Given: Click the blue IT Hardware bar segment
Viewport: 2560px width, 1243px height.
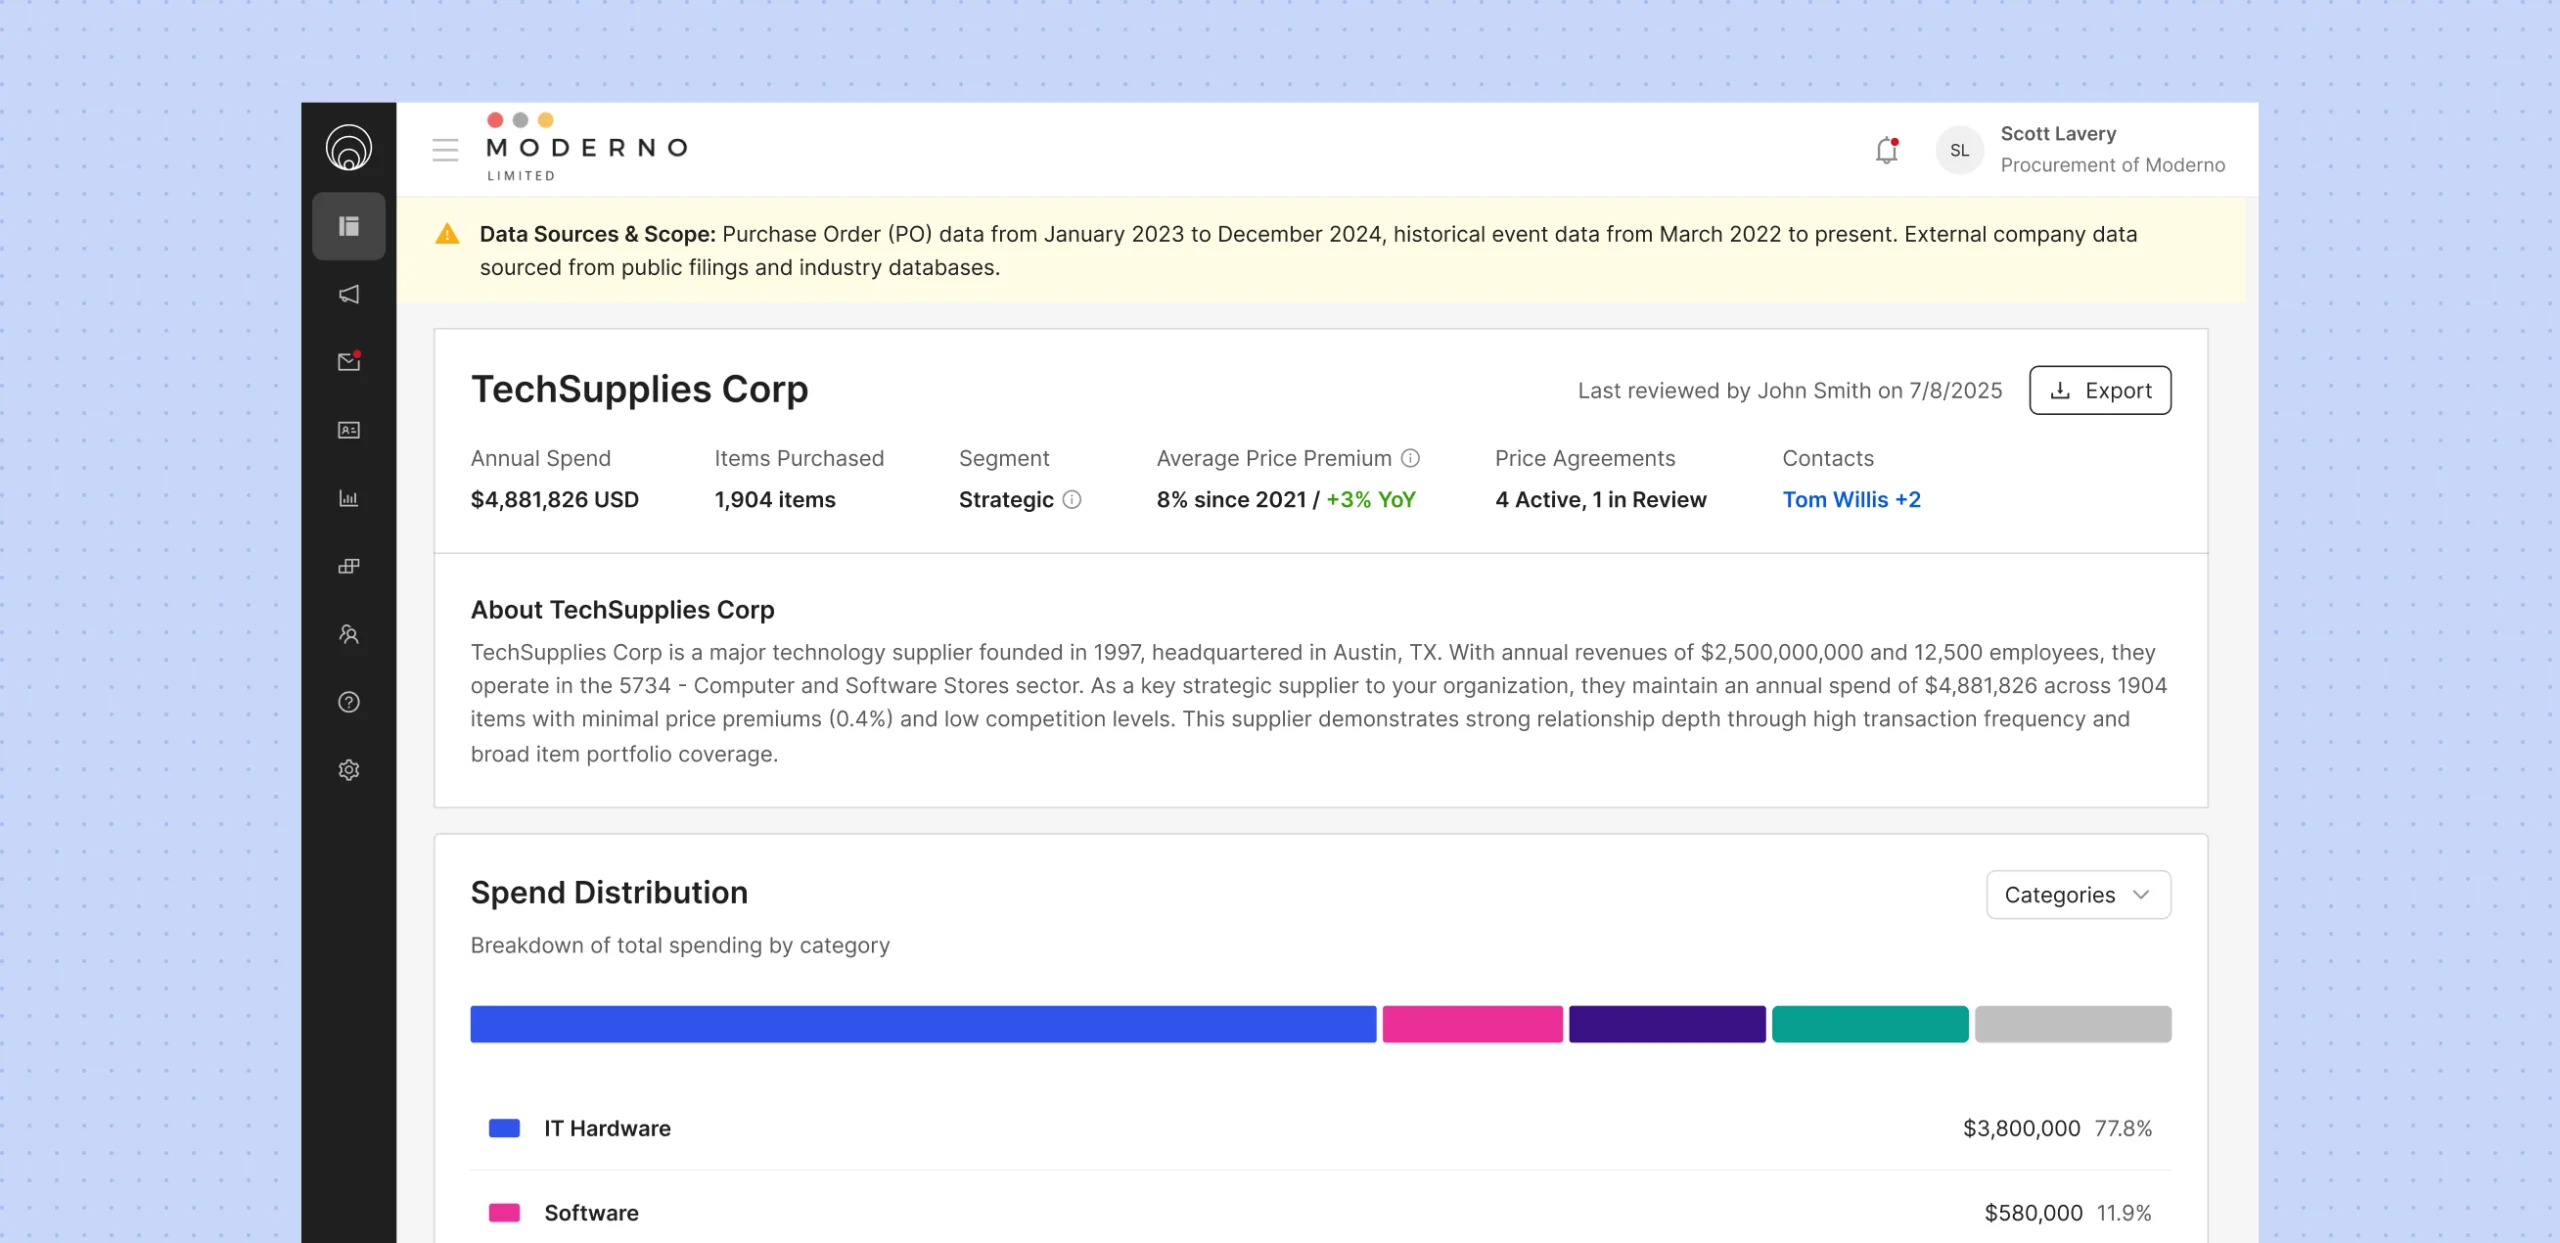Looking at the screenshot, I should coord(923,1024).
